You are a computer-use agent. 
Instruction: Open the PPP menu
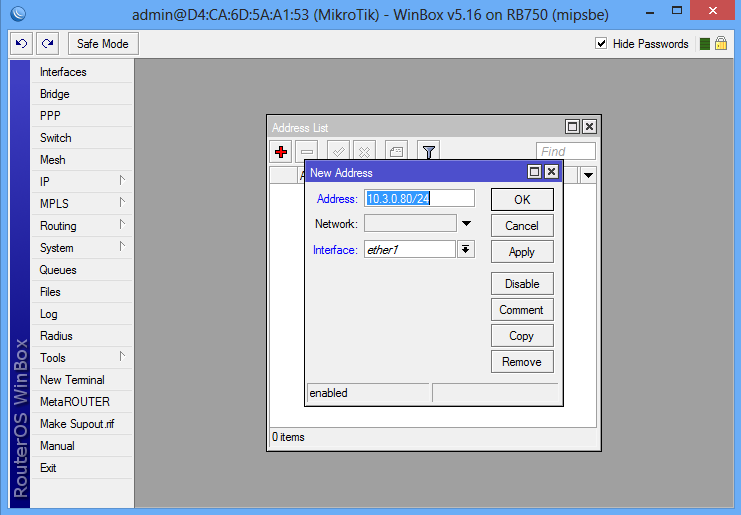pyautogui.click(x=82, y=116)
